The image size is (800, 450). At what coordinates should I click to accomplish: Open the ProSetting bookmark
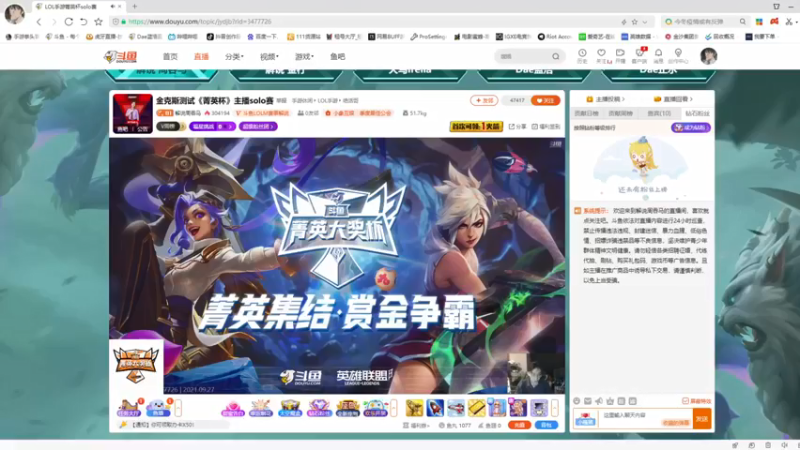point(429,37)
